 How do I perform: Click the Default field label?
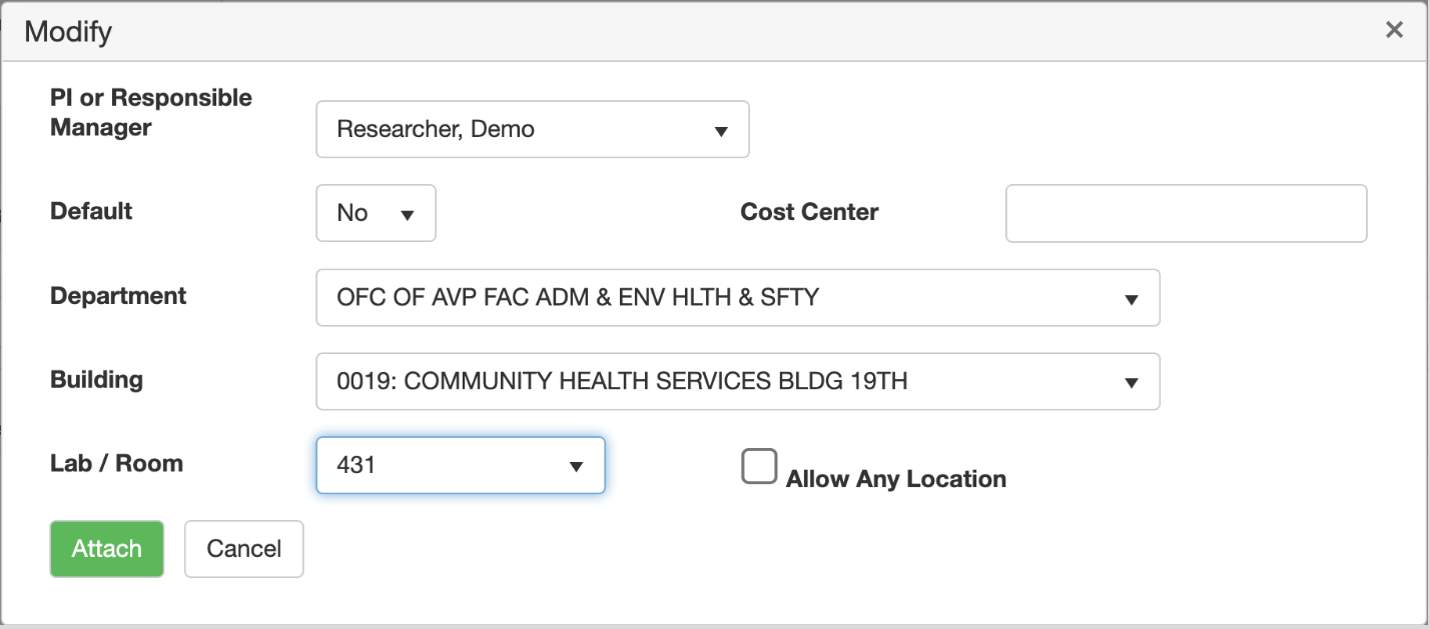click(91, 211)
